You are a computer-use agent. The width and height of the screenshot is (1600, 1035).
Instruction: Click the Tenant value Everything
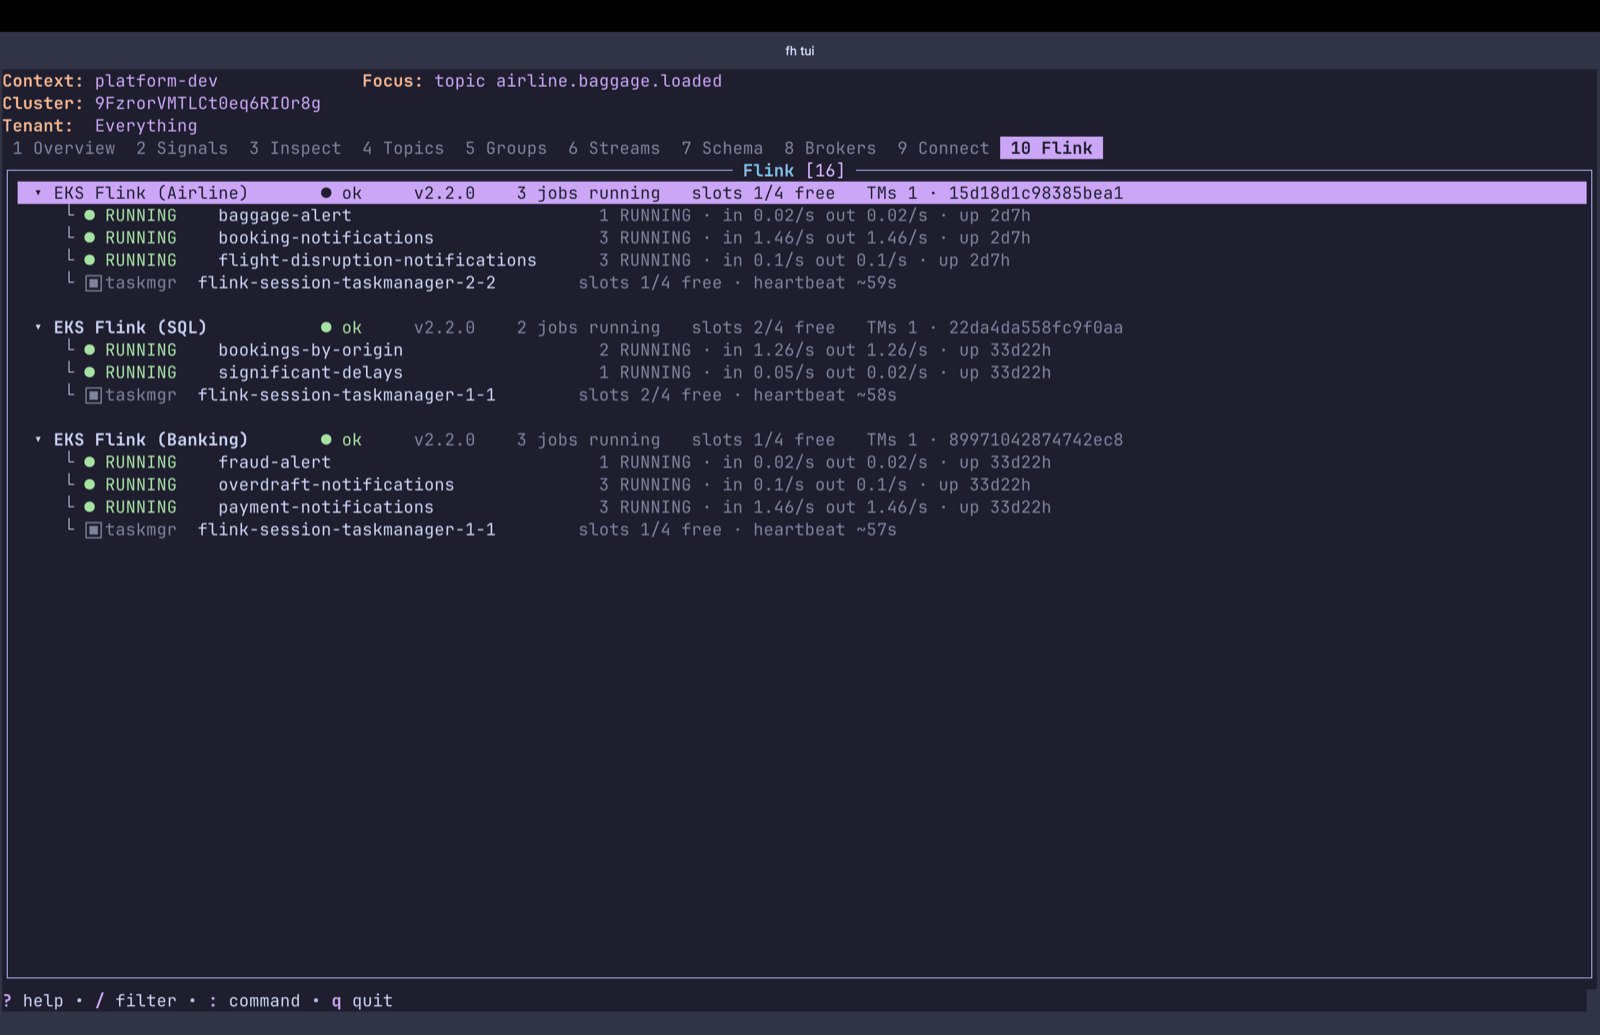[x=146, y=126]
